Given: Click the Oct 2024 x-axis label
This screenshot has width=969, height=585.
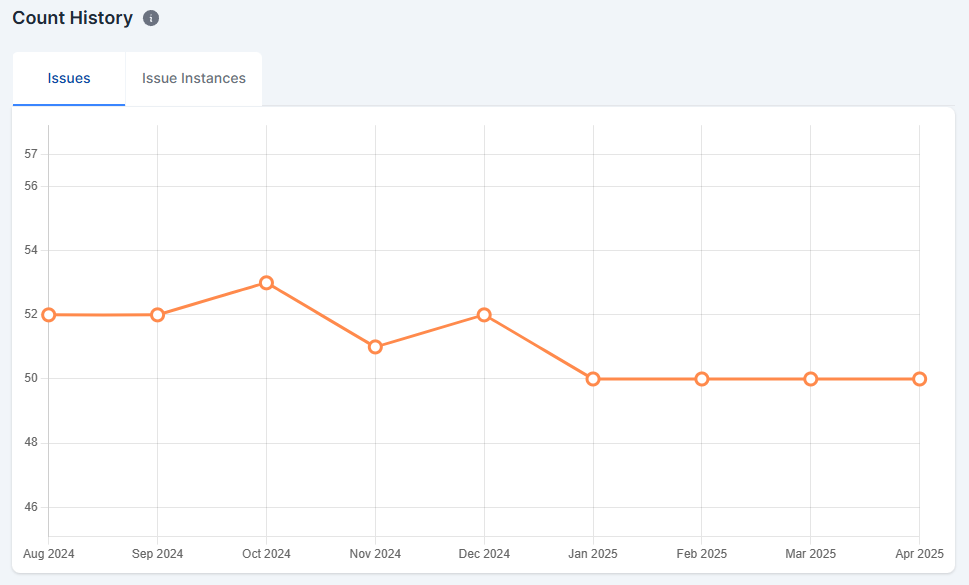Looking at the screenshot, I should coord(266,554).
